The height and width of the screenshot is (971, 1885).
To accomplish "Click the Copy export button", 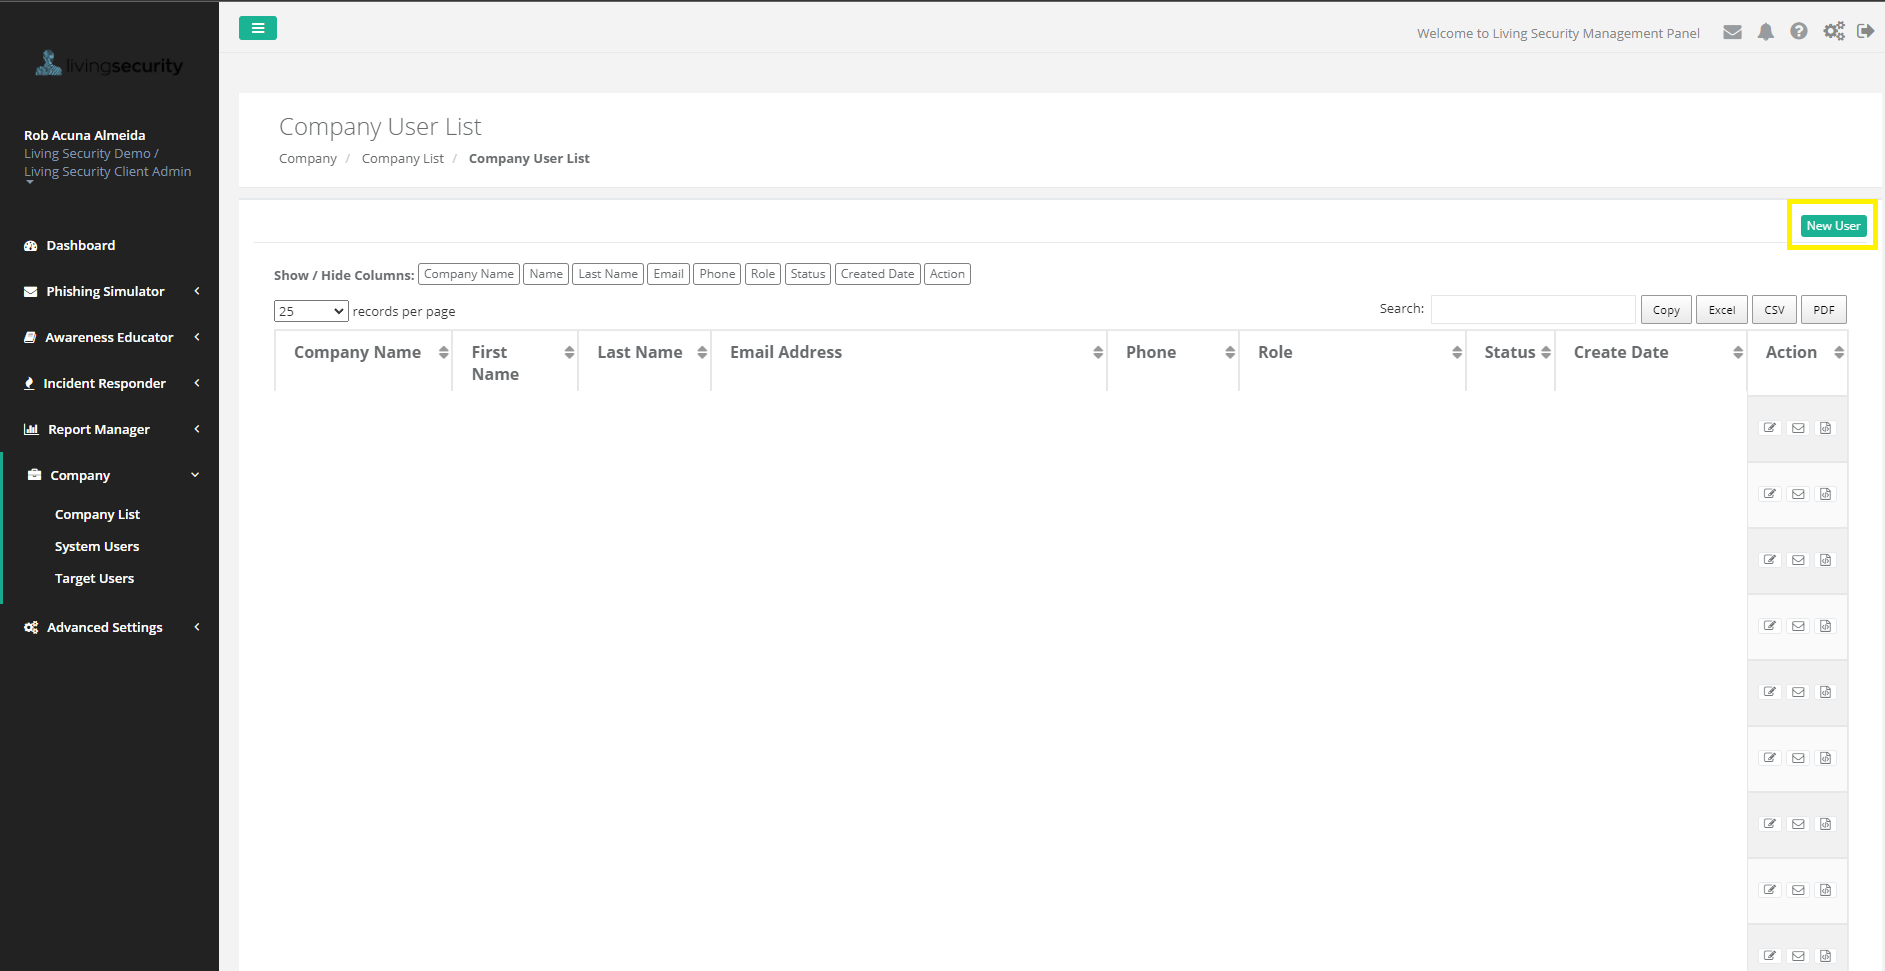I will pos(1666,310).
